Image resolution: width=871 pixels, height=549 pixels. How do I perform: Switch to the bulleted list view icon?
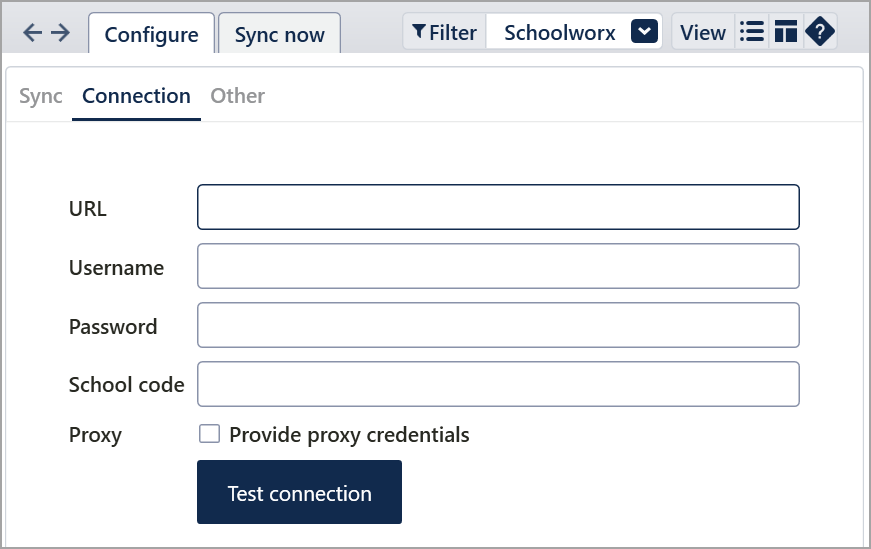pos(751,32)
